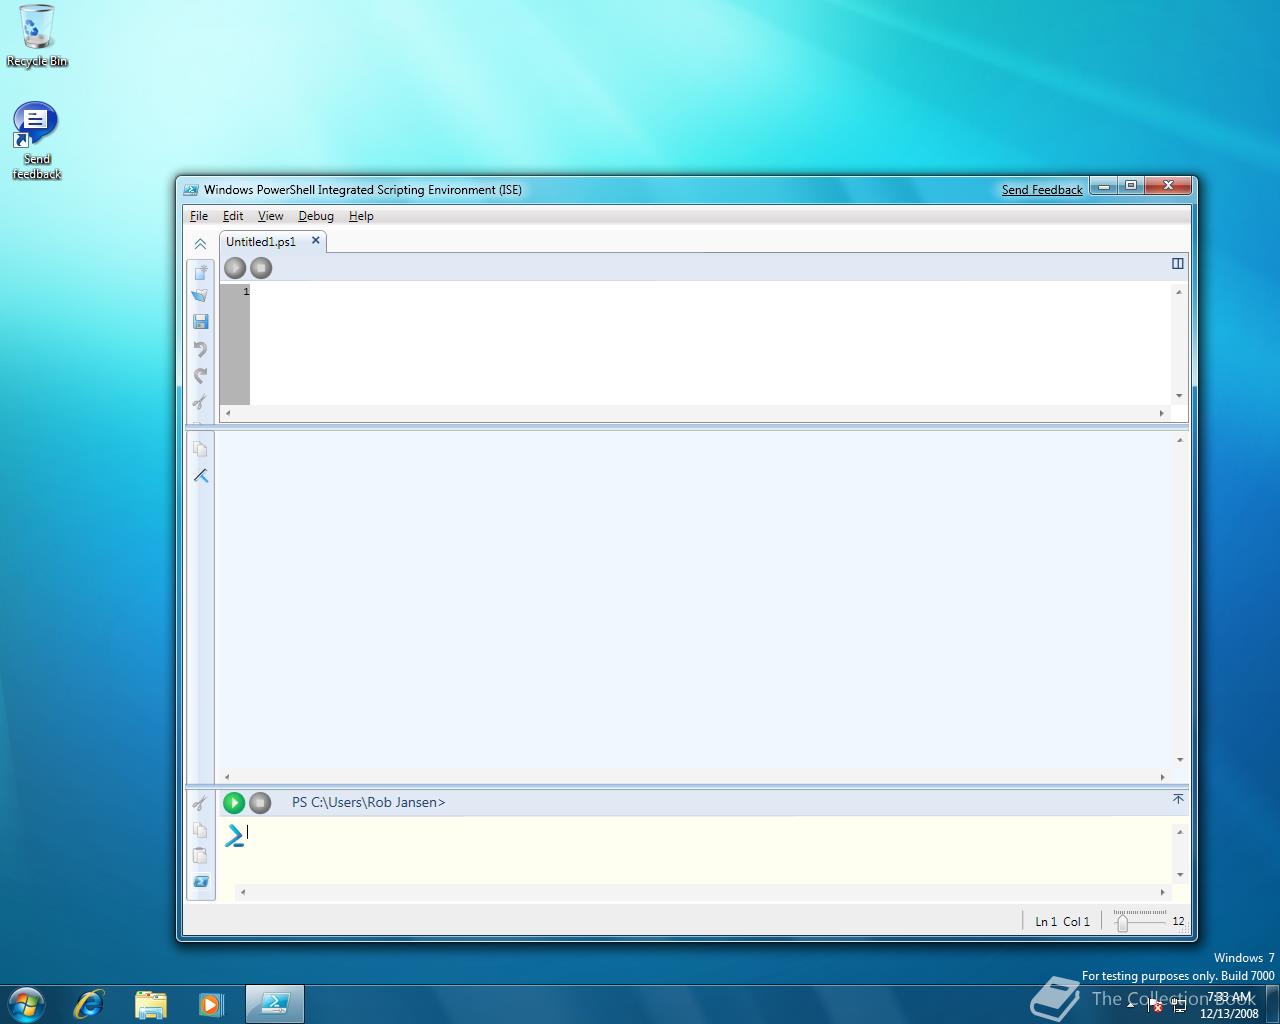Click the New script icon in the sidebar
This screenshot has height=1024, width=1280.
point(200,271)
